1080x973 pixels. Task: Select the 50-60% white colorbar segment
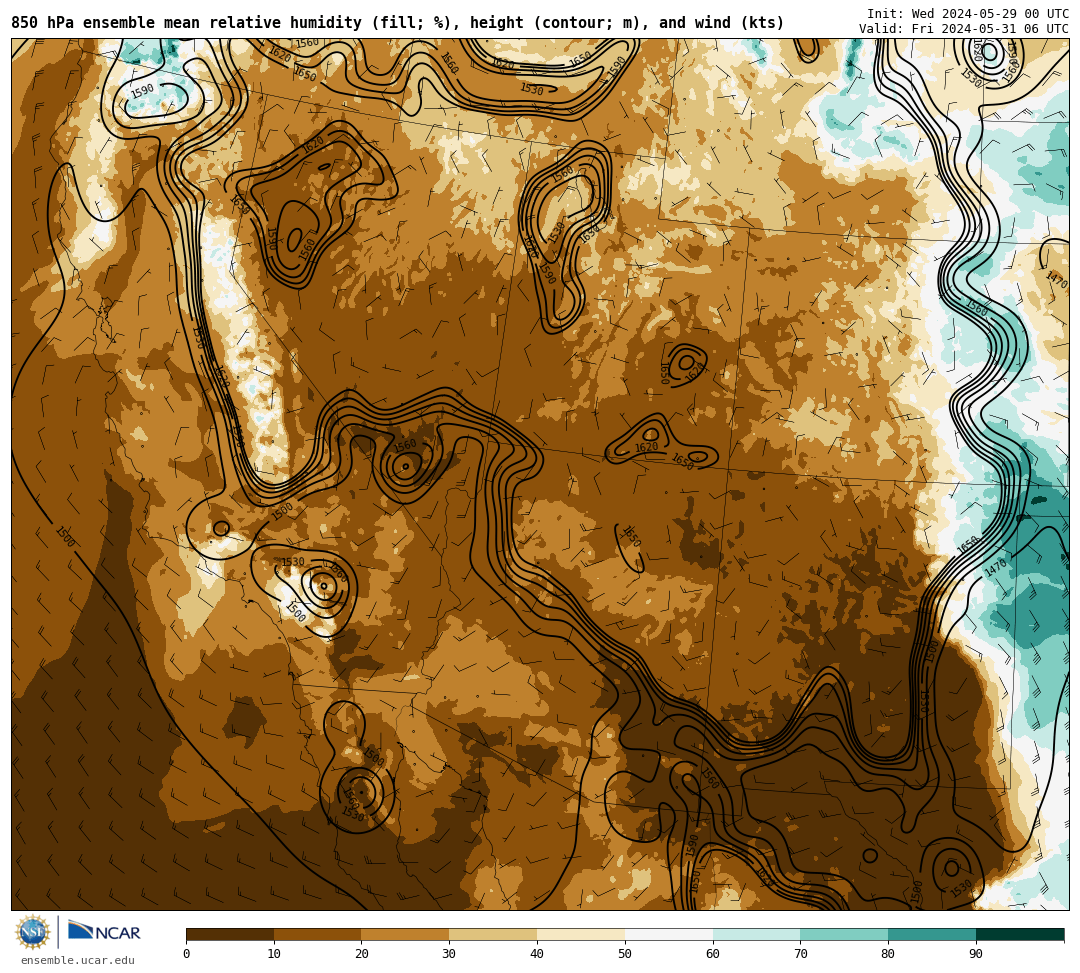(x=669, y=934)
